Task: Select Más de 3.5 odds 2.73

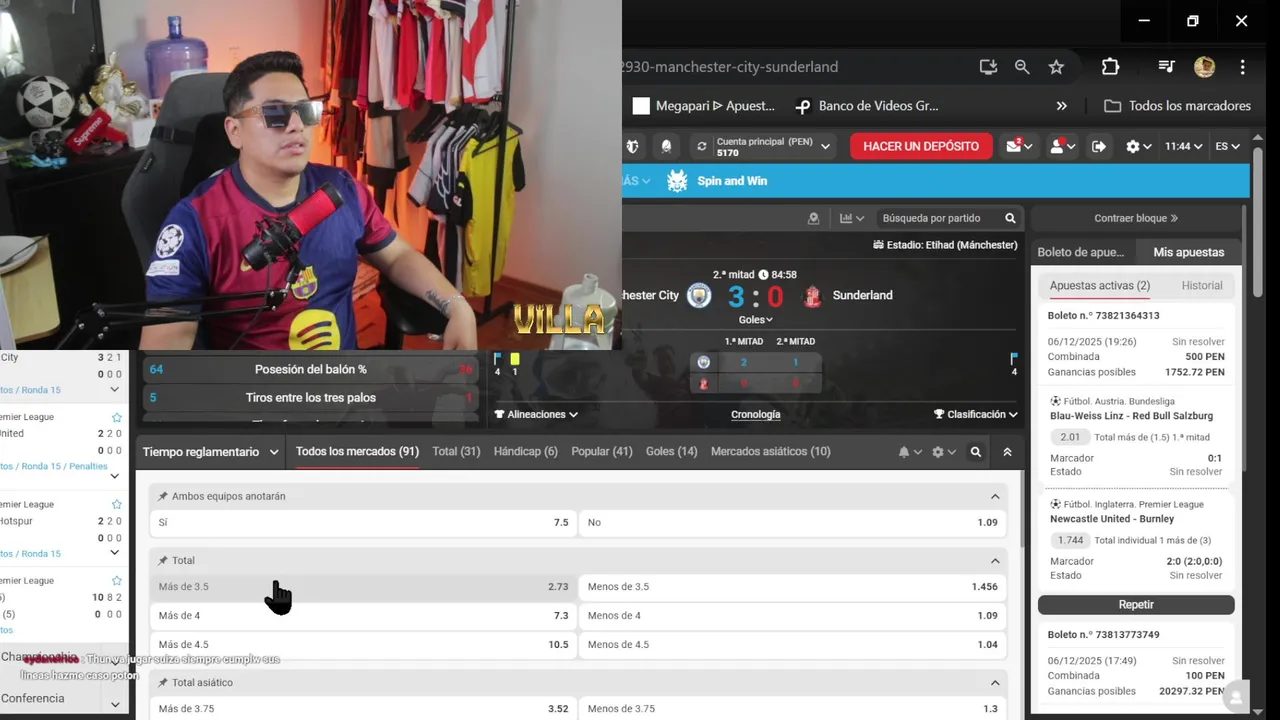Action: (363, 587)
